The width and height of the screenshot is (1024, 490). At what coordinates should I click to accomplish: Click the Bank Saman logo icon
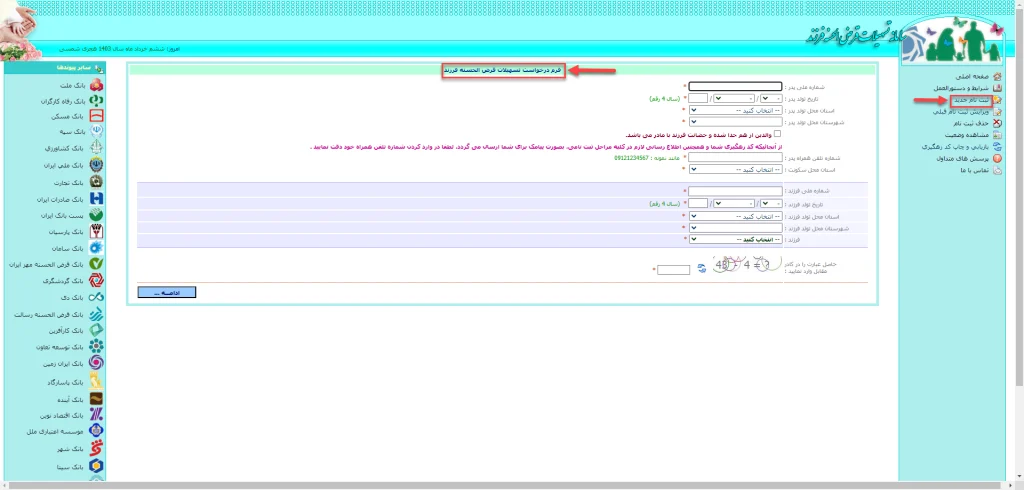click(96, 248)
